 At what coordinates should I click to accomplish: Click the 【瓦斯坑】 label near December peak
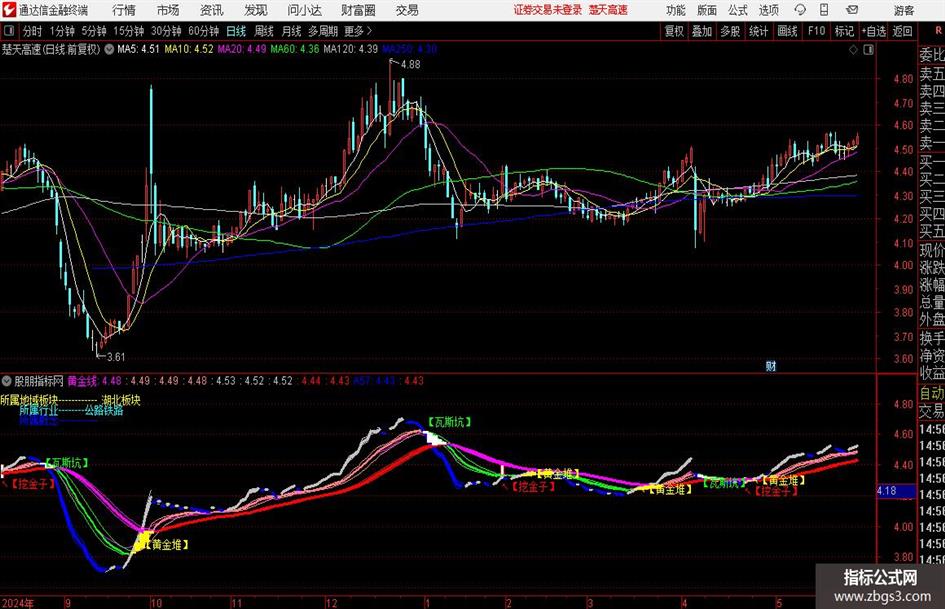450,422
